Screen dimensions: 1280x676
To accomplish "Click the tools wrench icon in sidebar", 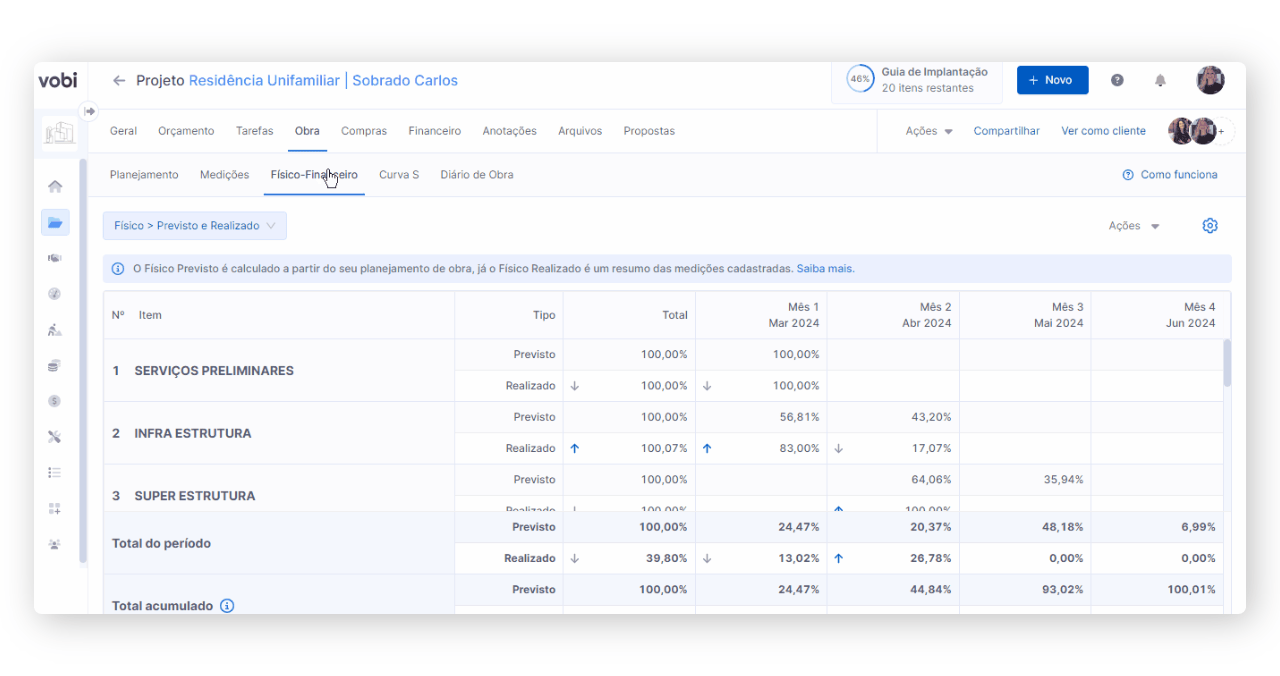I will point(55,437).
